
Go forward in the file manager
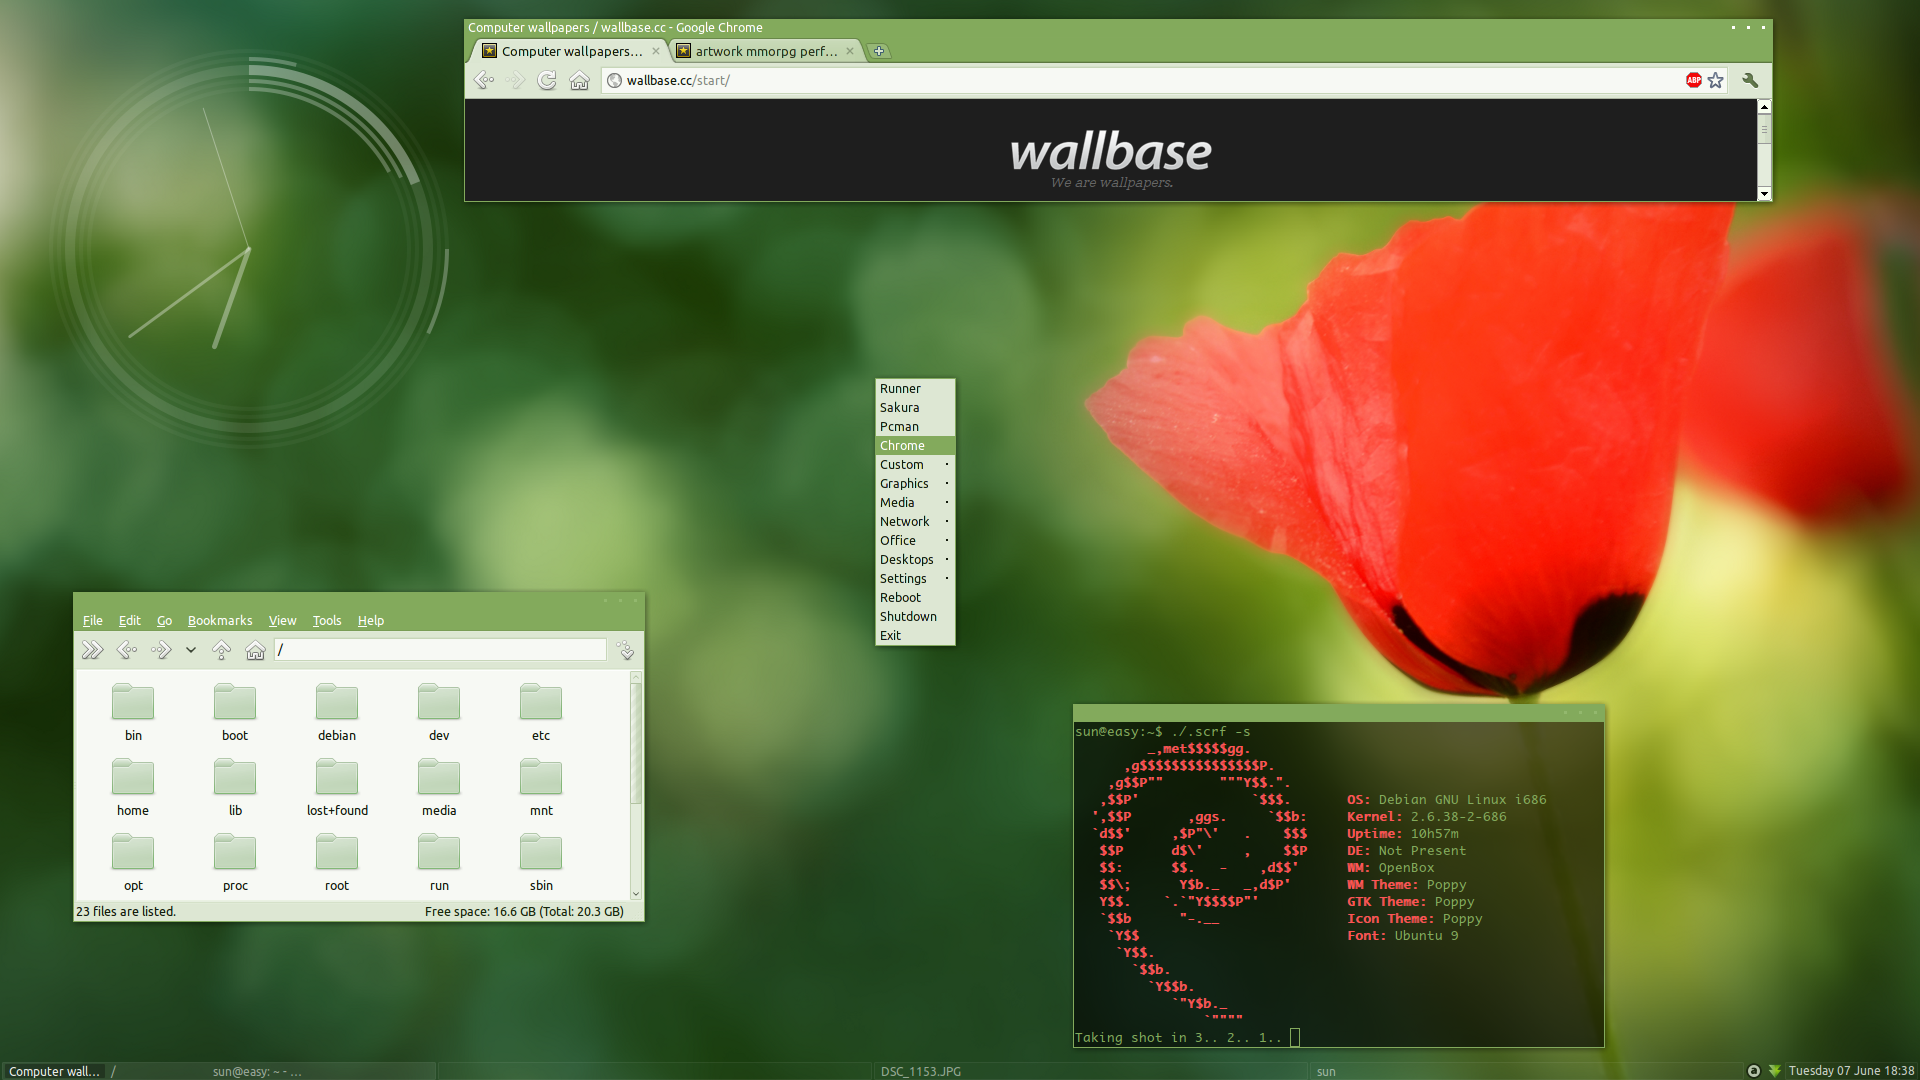pyautogui.click(x=161, y=650)
